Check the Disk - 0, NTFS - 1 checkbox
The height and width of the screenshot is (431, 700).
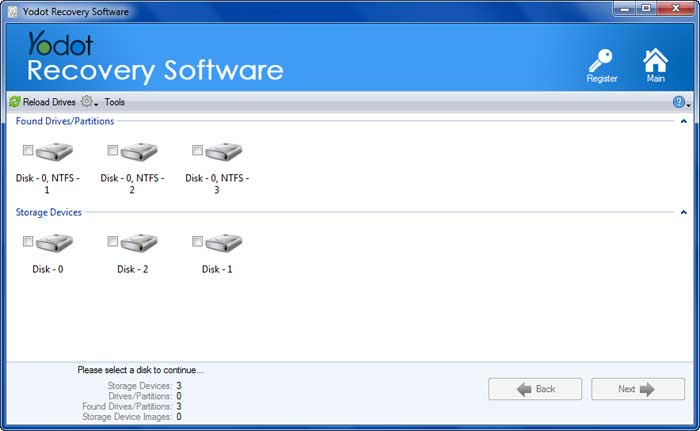tap(28, 150)
